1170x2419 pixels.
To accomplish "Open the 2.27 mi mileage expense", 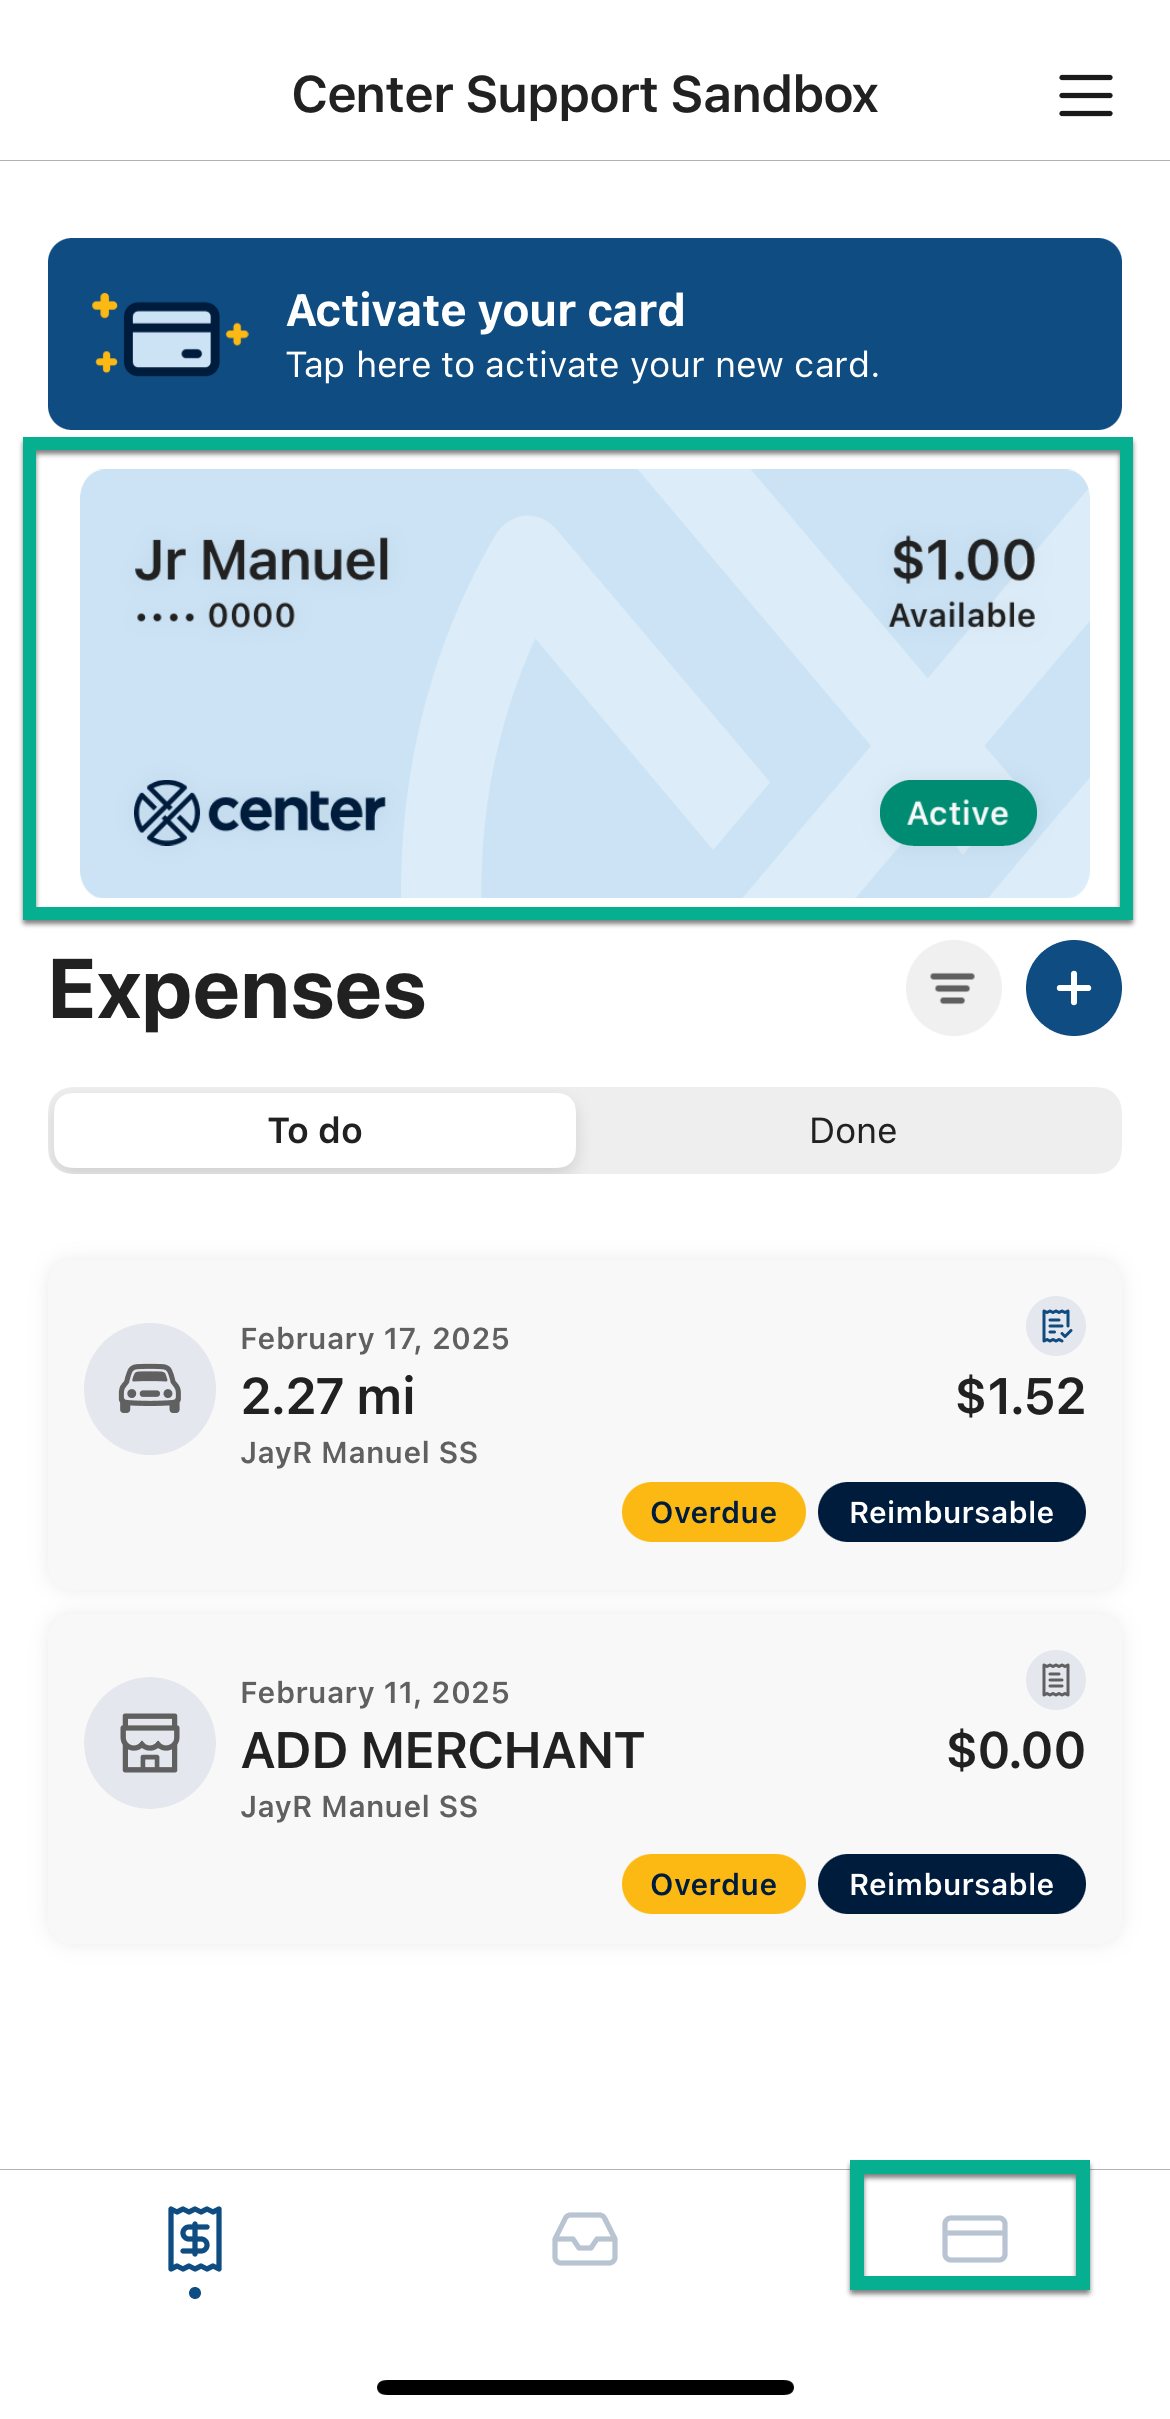I will (x=585, y=1424).
